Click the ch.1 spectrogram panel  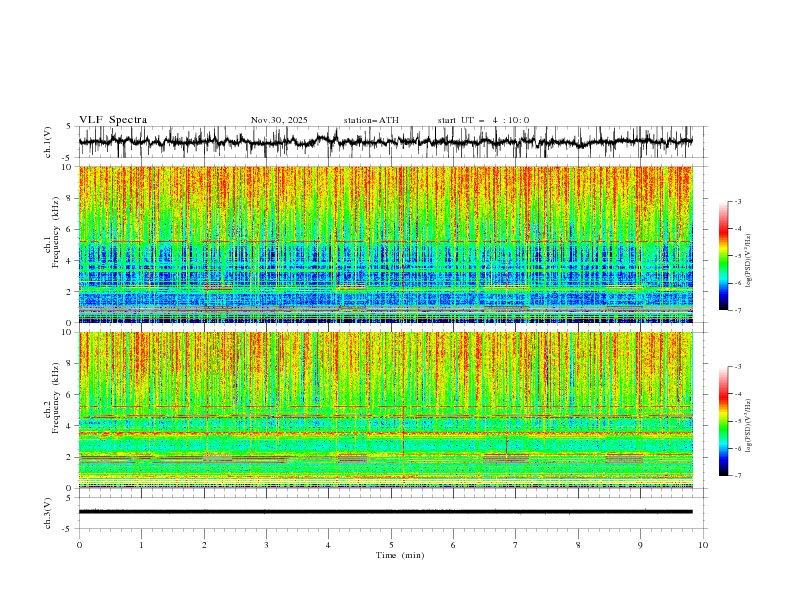pos(386,244)
